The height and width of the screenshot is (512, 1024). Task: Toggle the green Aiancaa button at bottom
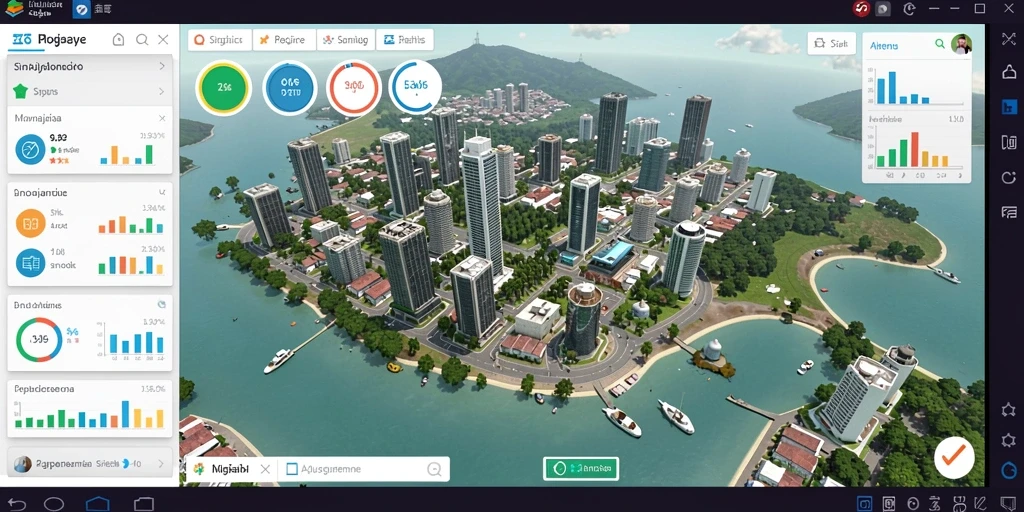(x=581, y=468)
